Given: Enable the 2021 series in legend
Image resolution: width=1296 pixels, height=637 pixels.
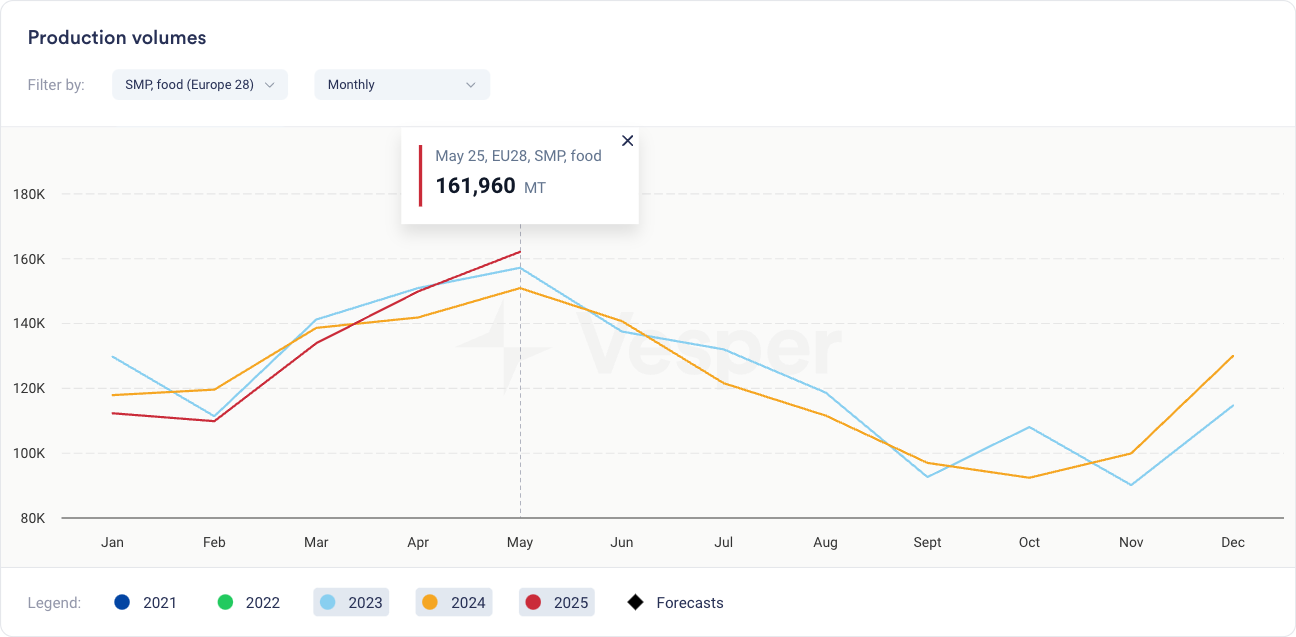Looking at the screenshot, I should (146, 602).
